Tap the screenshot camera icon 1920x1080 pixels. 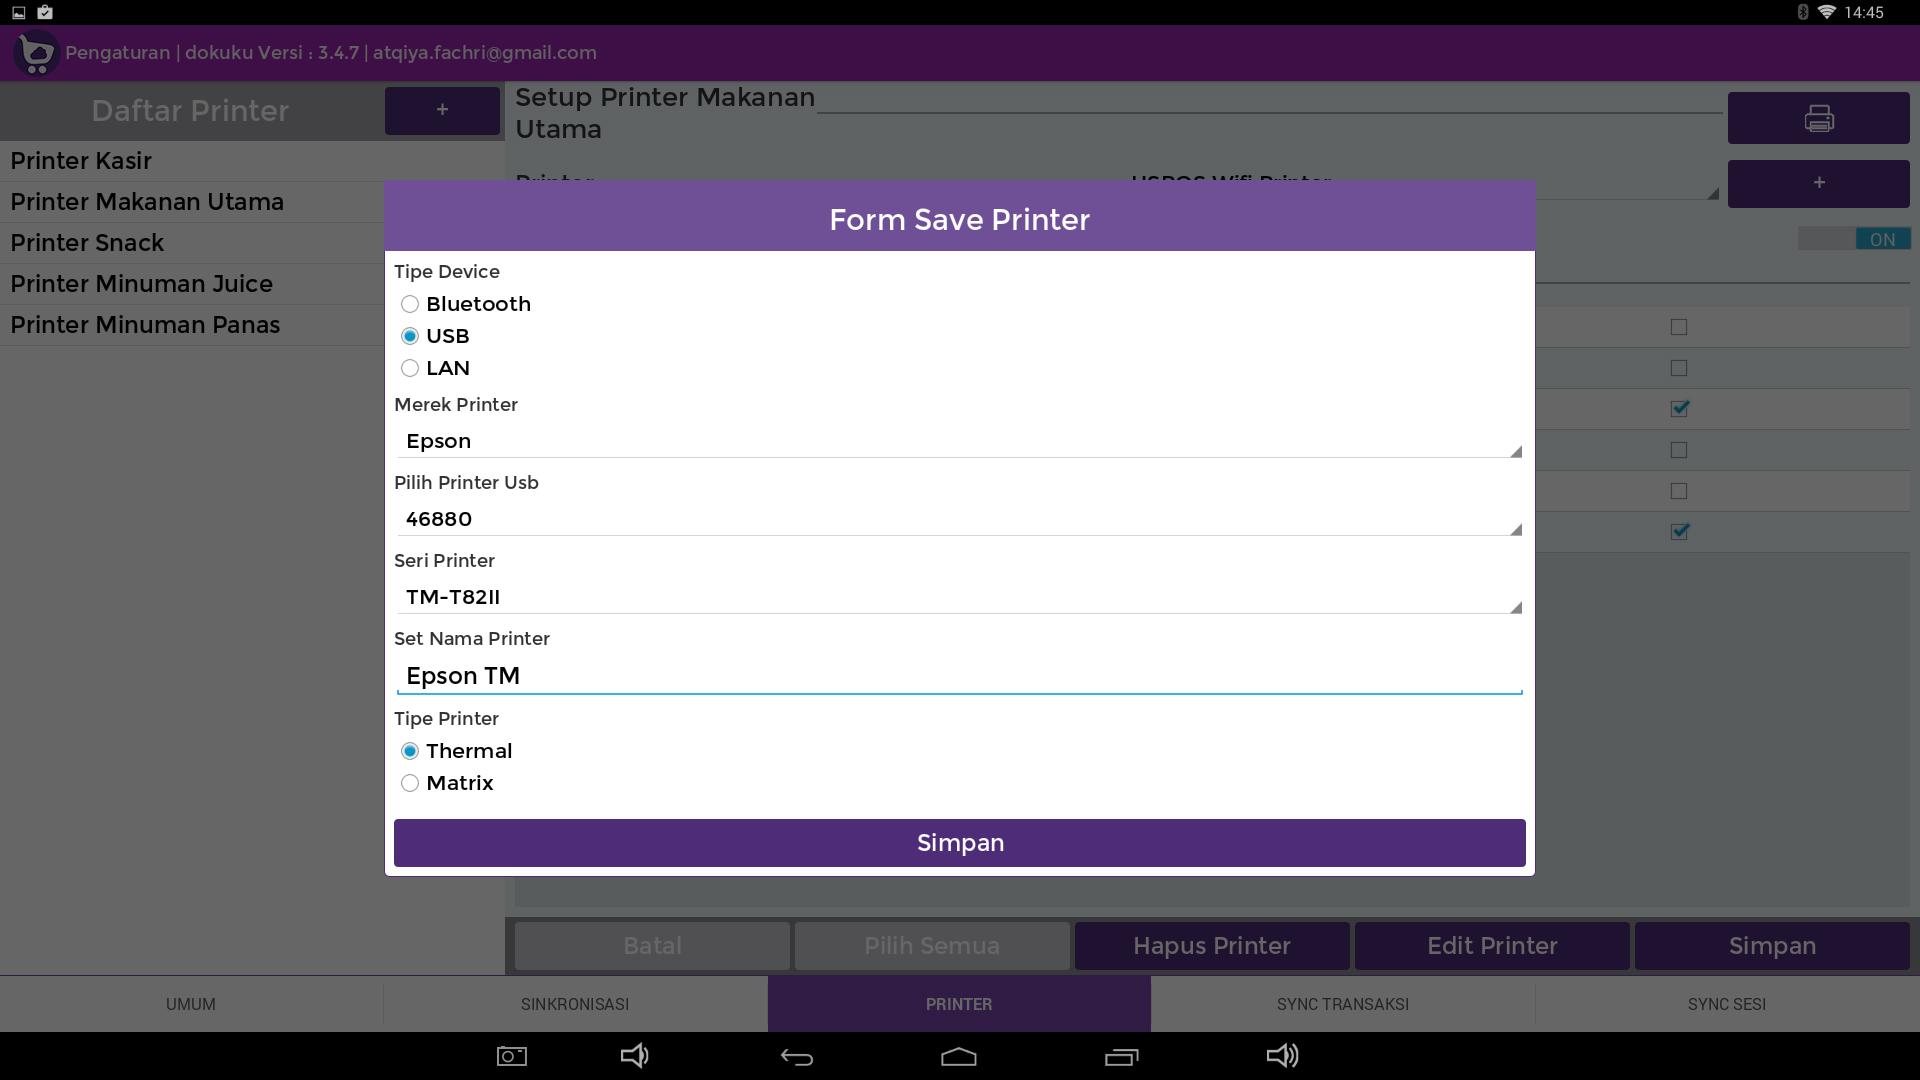click(x=511, y=1056)
